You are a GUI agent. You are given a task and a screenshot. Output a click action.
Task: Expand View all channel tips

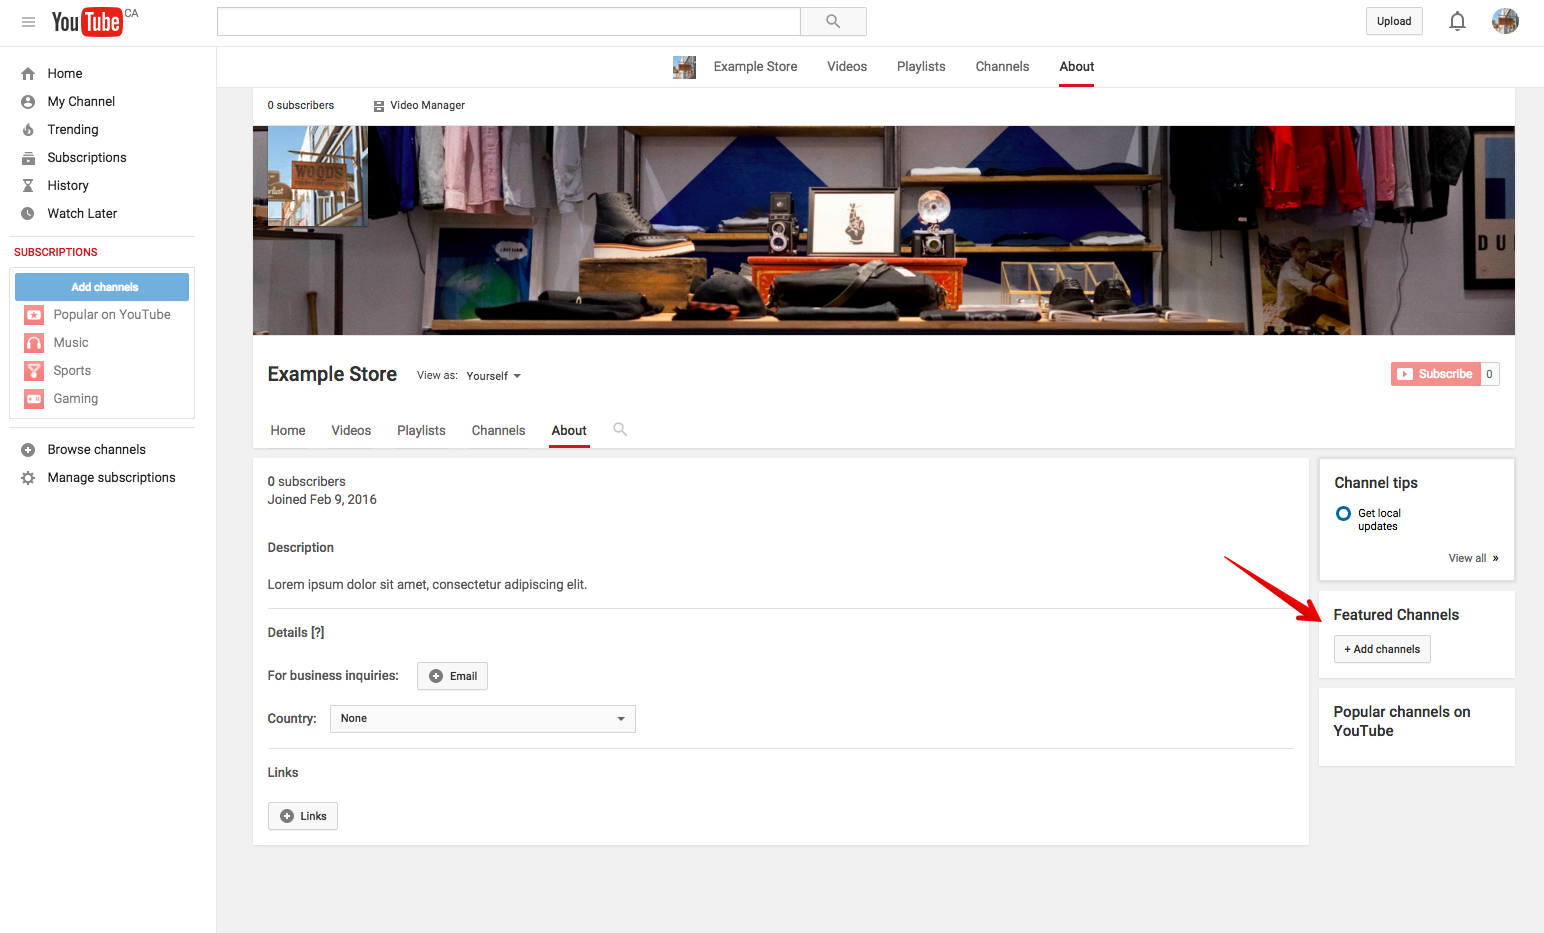1473,559
